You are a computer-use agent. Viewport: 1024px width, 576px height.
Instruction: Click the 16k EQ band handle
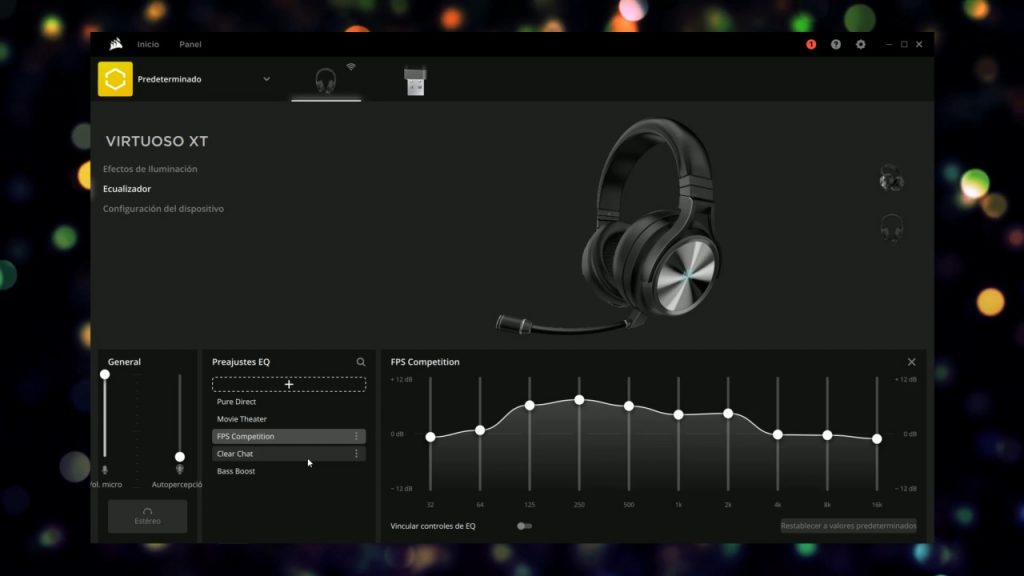pyautogui.click(x=877, y=439)
